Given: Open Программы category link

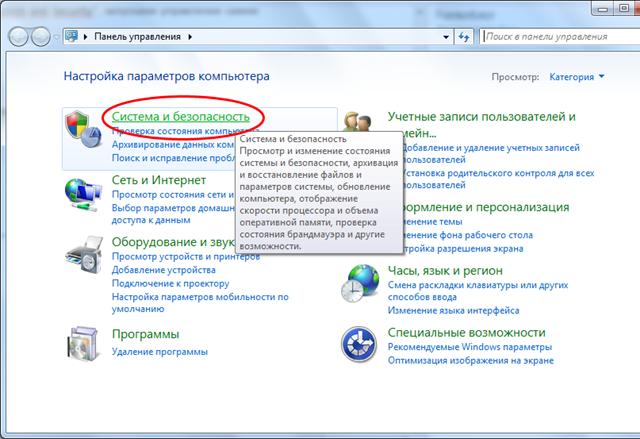Looking at the screenshot, I should 145,334.
